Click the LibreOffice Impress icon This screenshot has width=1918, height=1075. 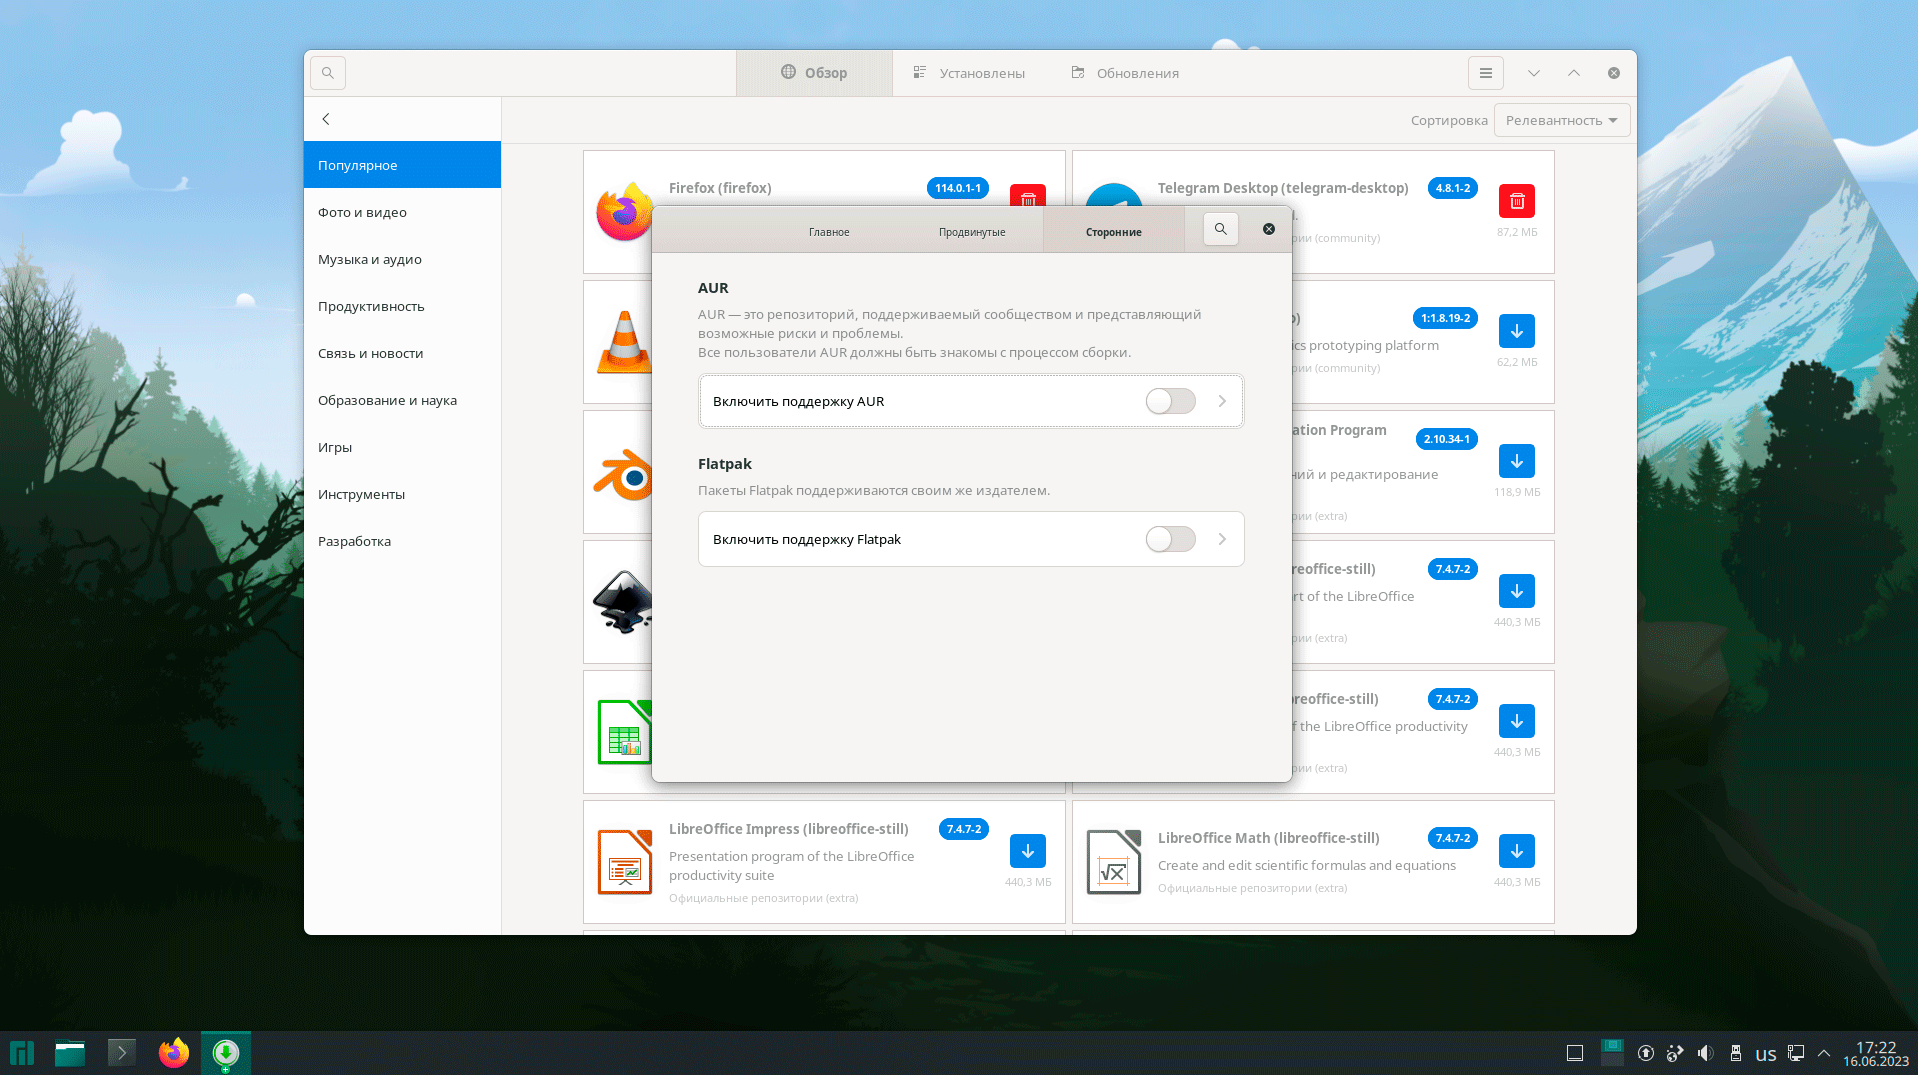[x=625, y=862]
